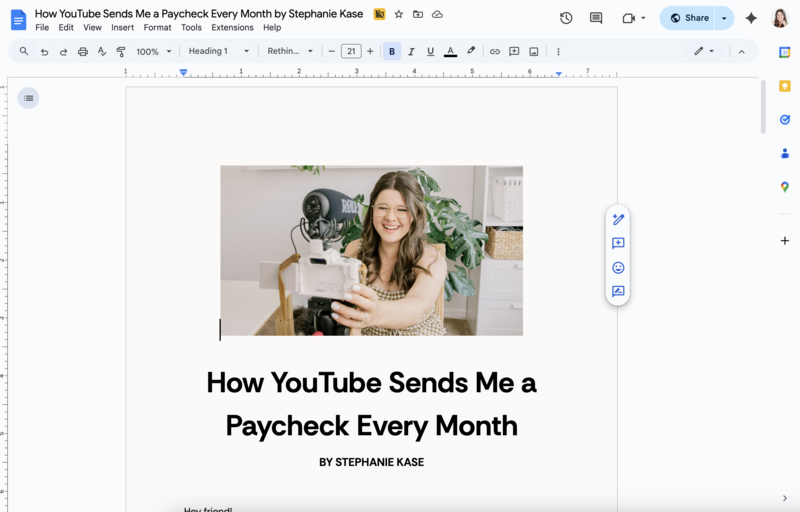The width and height of the screenshot is (800, 512).
Task: Run spelling and grammar check
Action: click(x=102, y=52)
